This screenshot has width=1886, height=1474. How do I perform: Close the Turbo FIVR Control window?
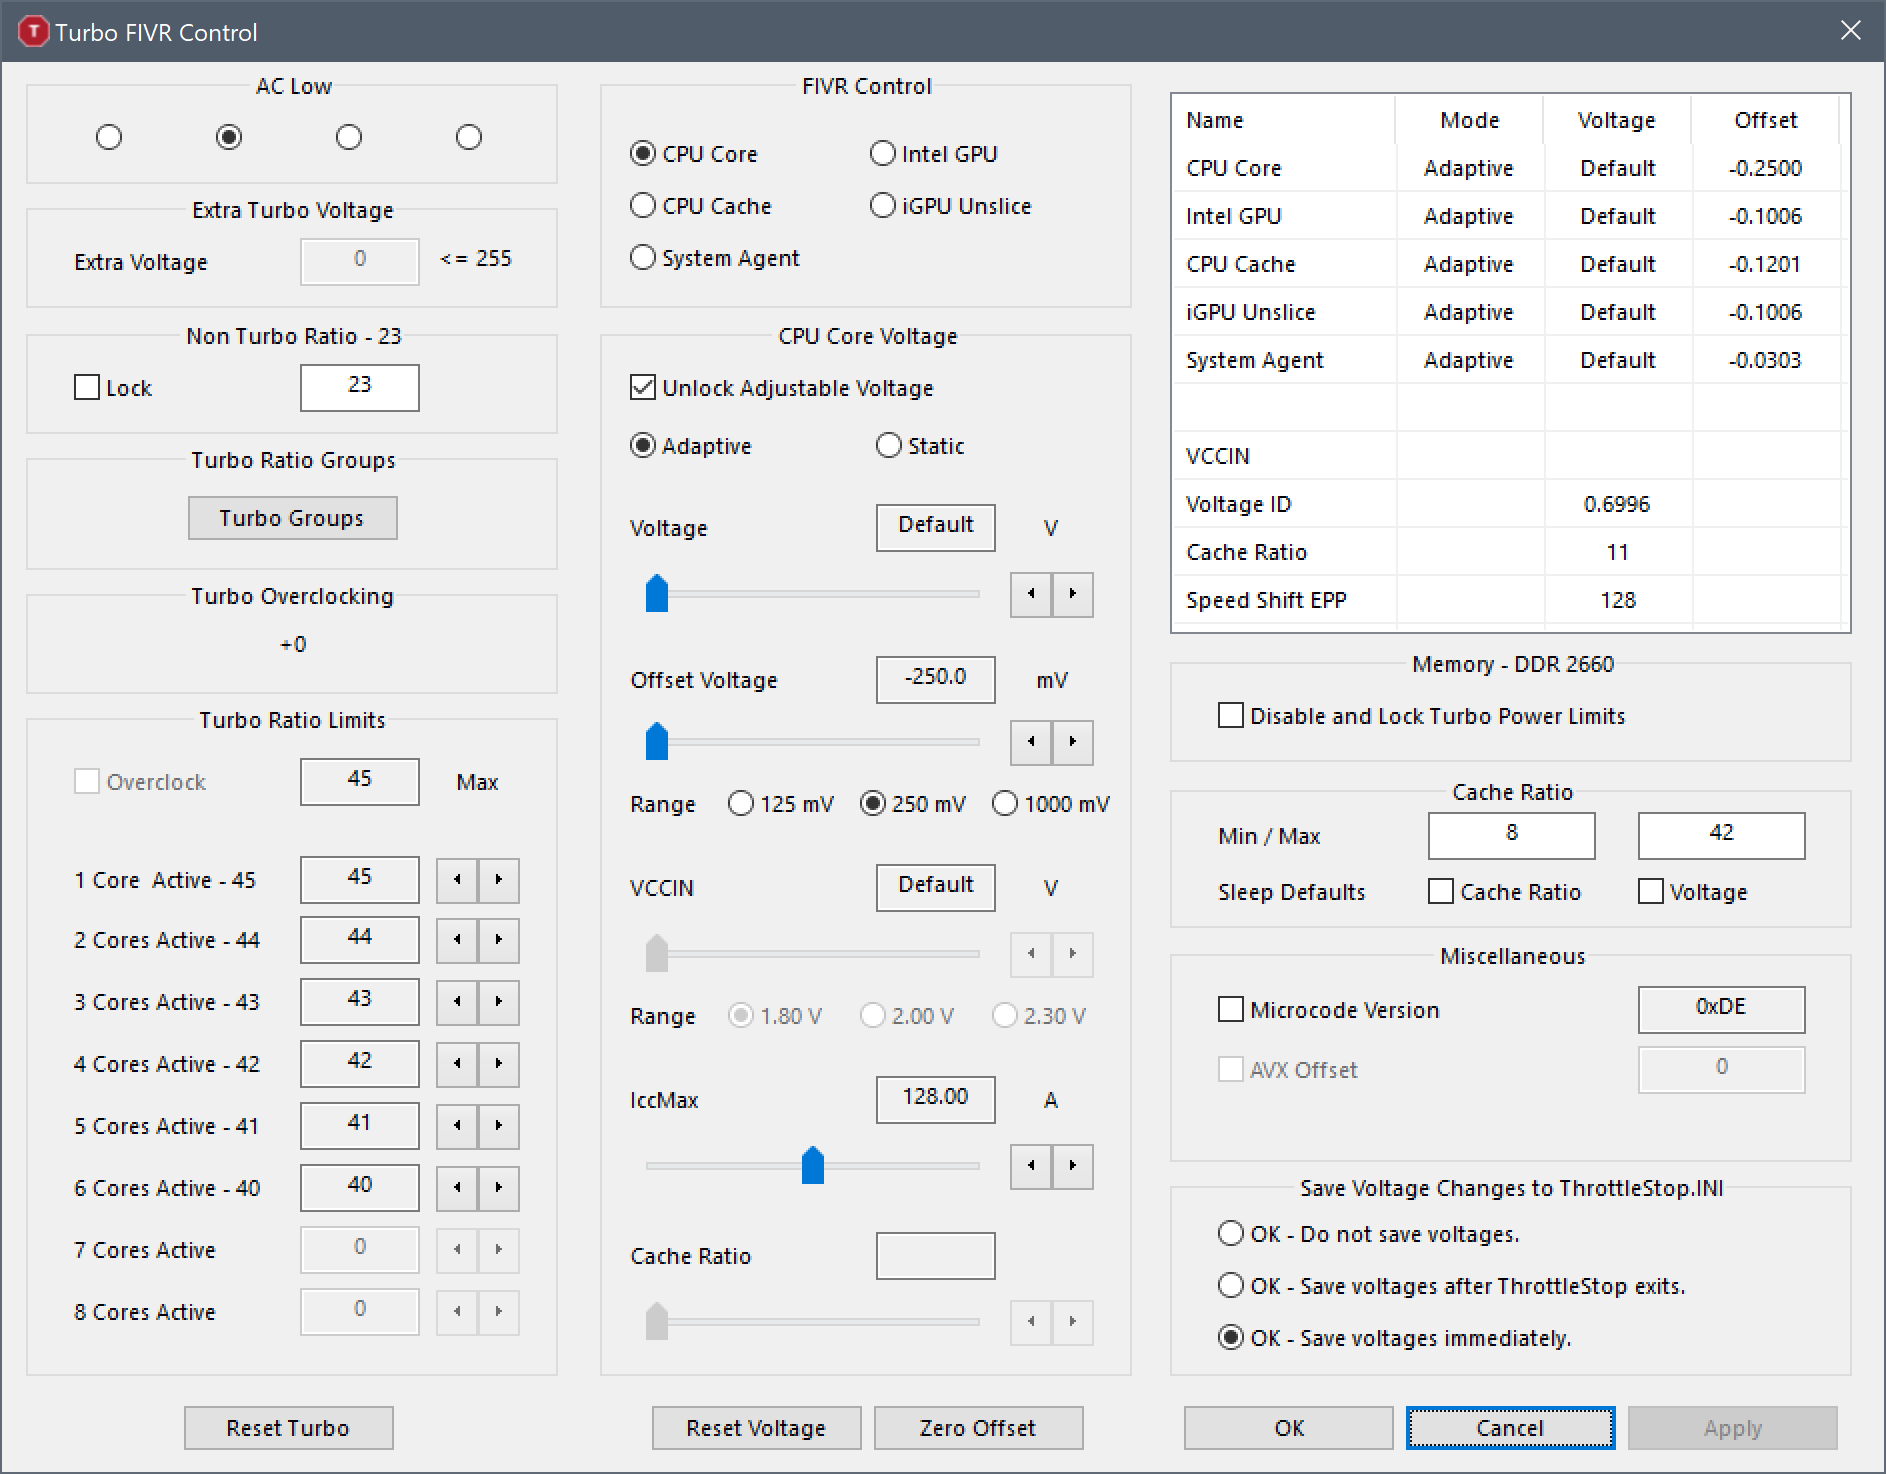(x=1851, y=31)
